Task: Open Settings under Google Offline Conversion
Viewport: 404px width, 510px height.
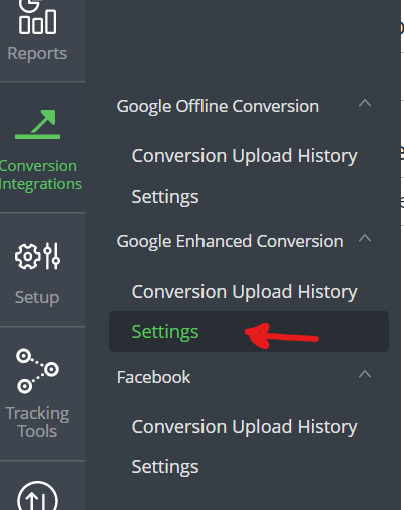Action: click(165, 197)
